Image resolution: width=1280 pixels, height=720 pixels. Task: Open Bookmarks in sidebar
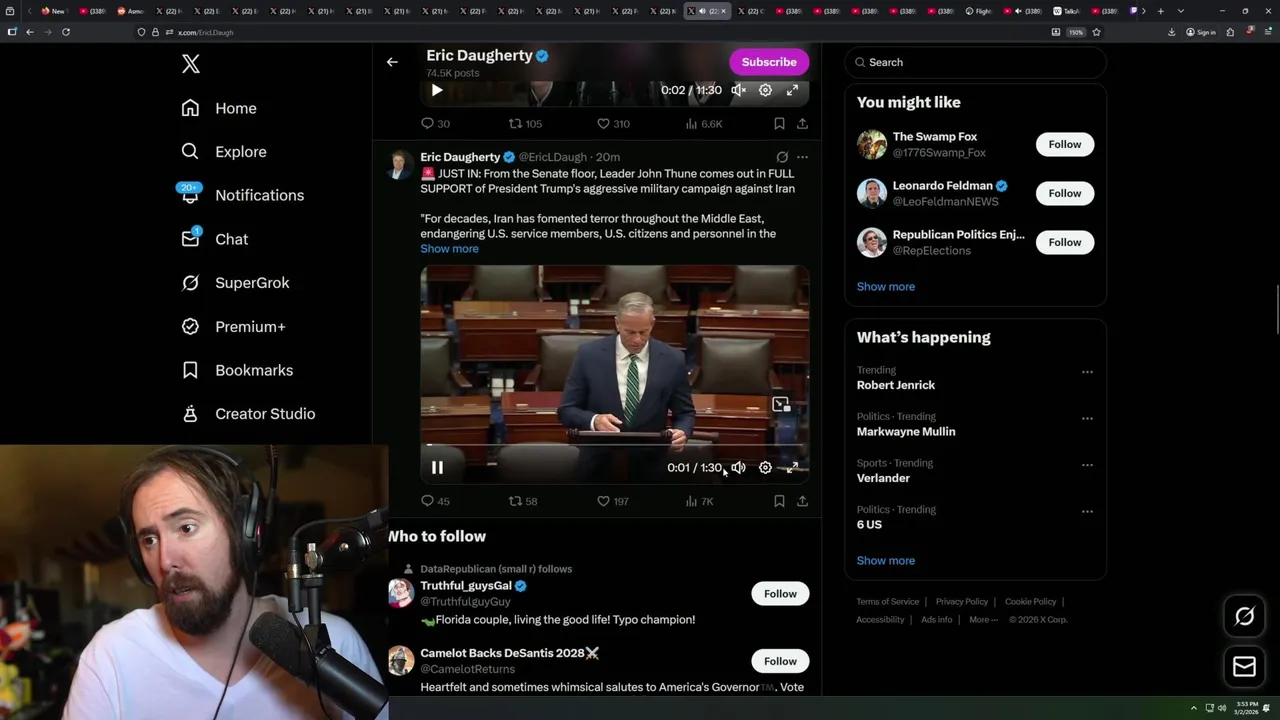pos(238,370)
